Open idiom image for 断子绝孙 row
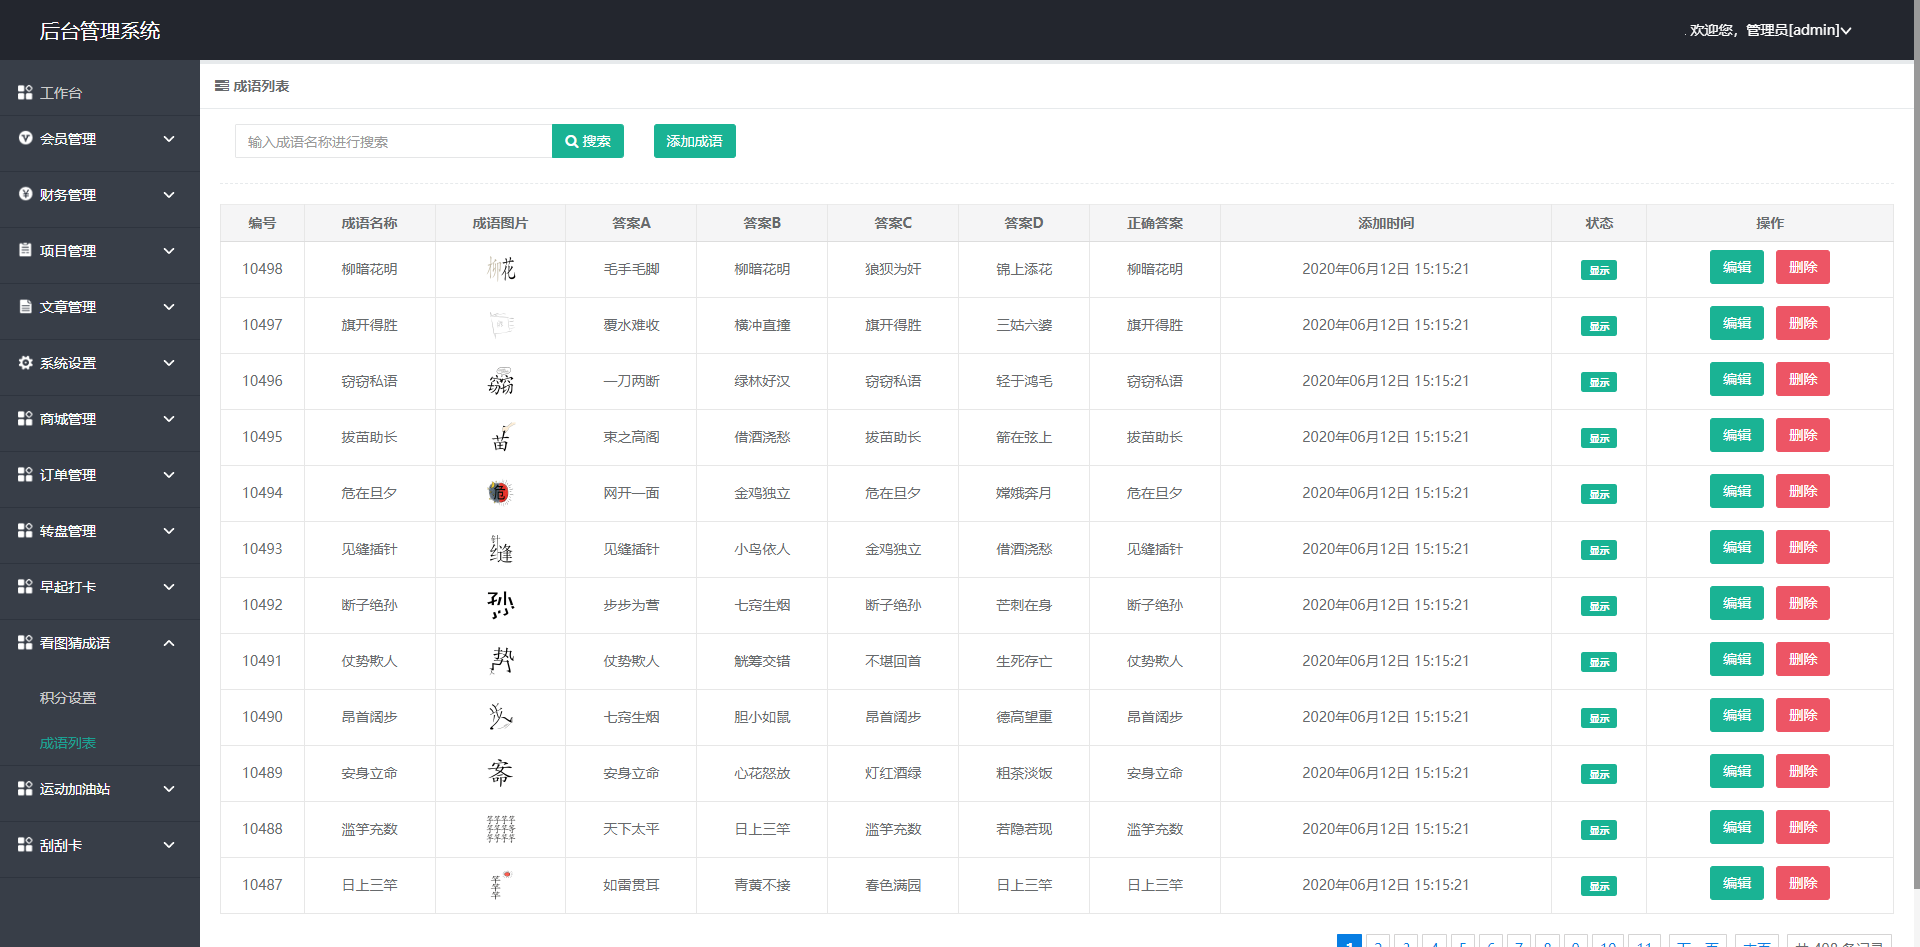1920x947 pixels. (x=501, y=605)
